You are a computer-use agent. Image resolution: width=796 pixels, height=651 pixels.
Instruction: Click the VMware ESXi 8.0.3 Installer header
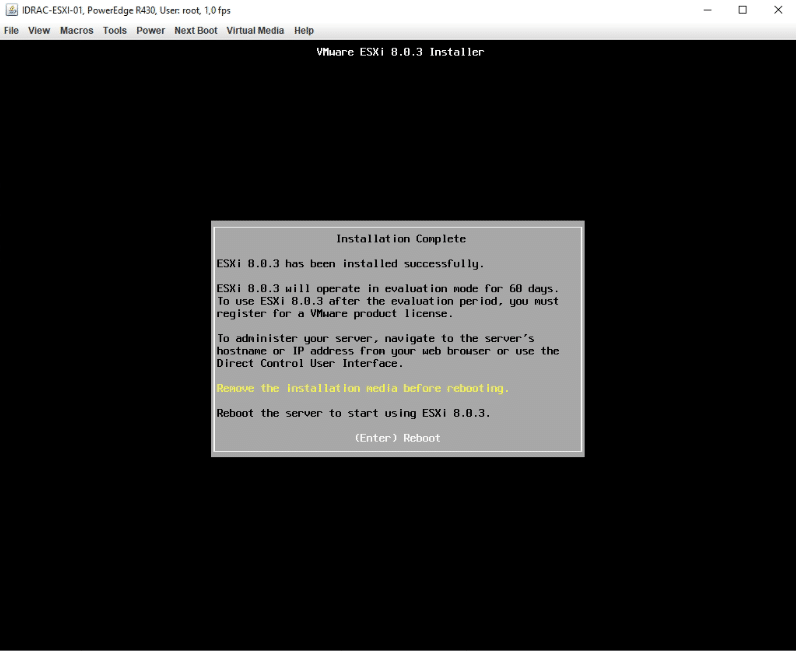click(x=400, y=52)
